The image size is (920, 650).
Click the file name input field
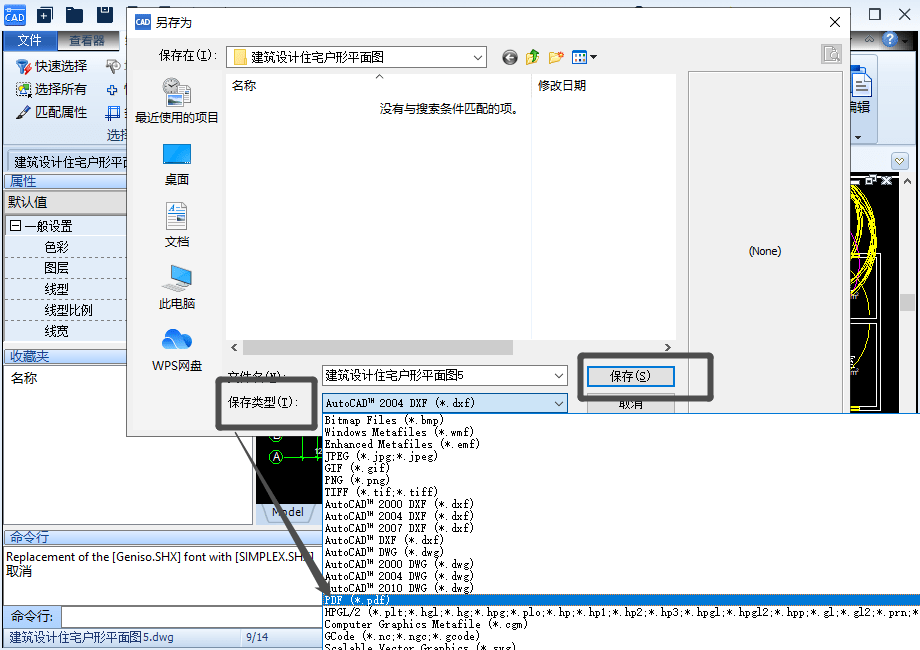click(437, 375)
